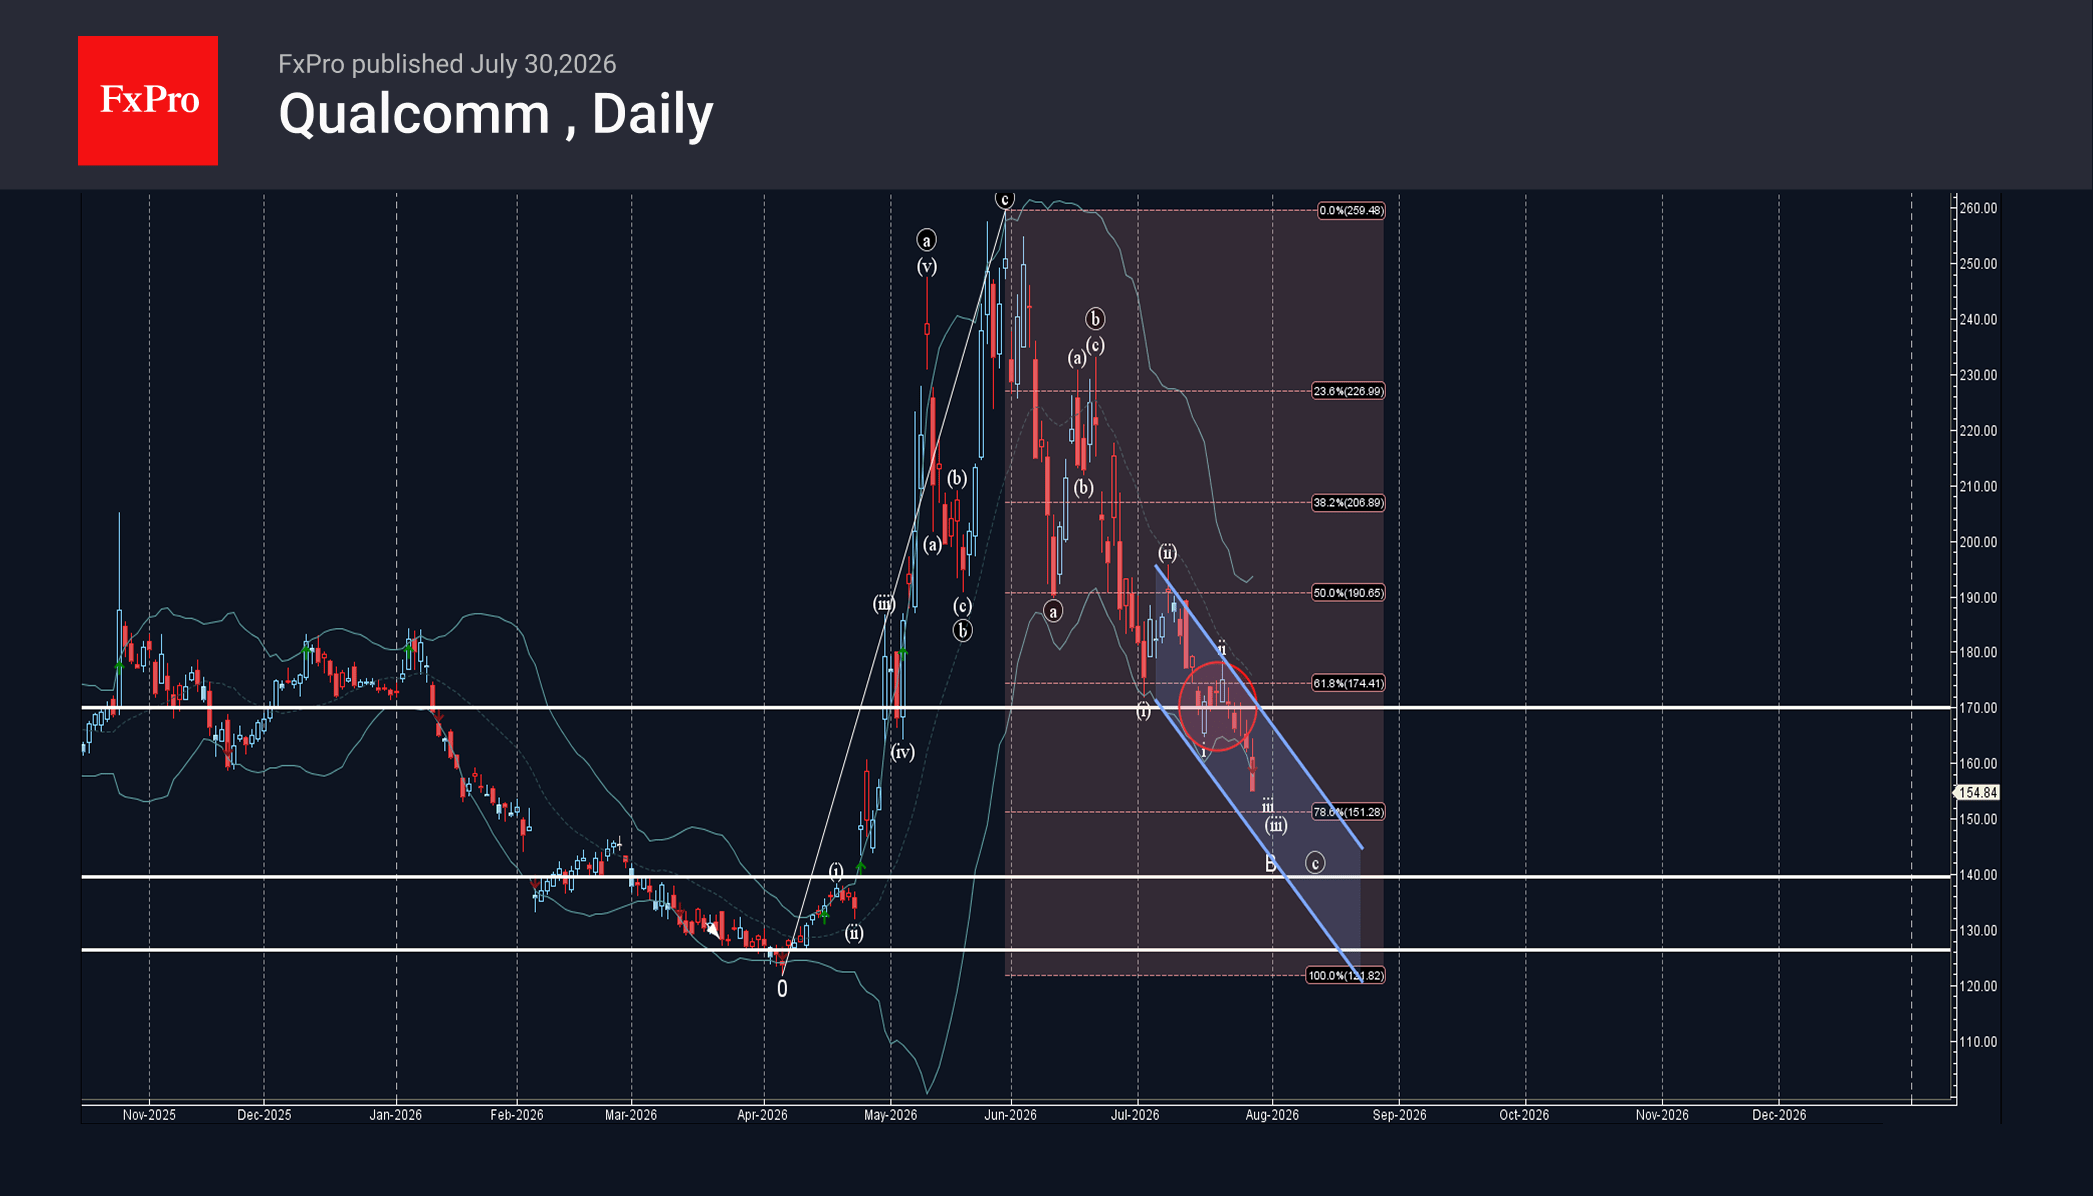The image size is (2093, 1196).
Task: Click the 'FxPro published July 30,2026' line
Action: pos(447,64)
